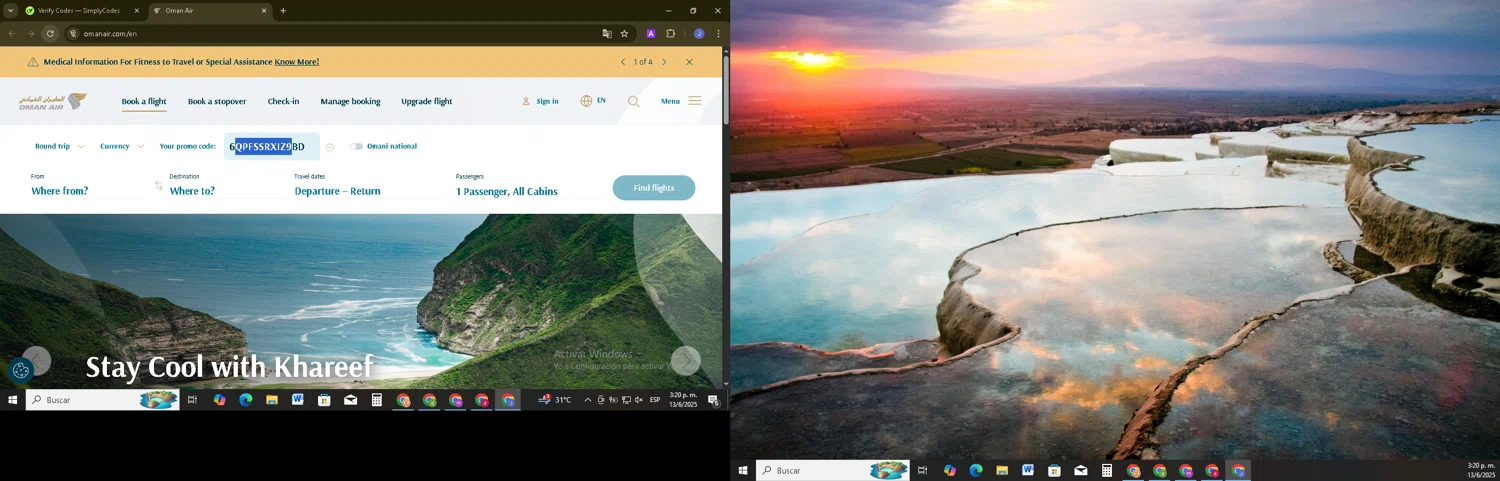Open Chrome's three-dot menu
The image size is (1500, 481).
click(718, 33)
